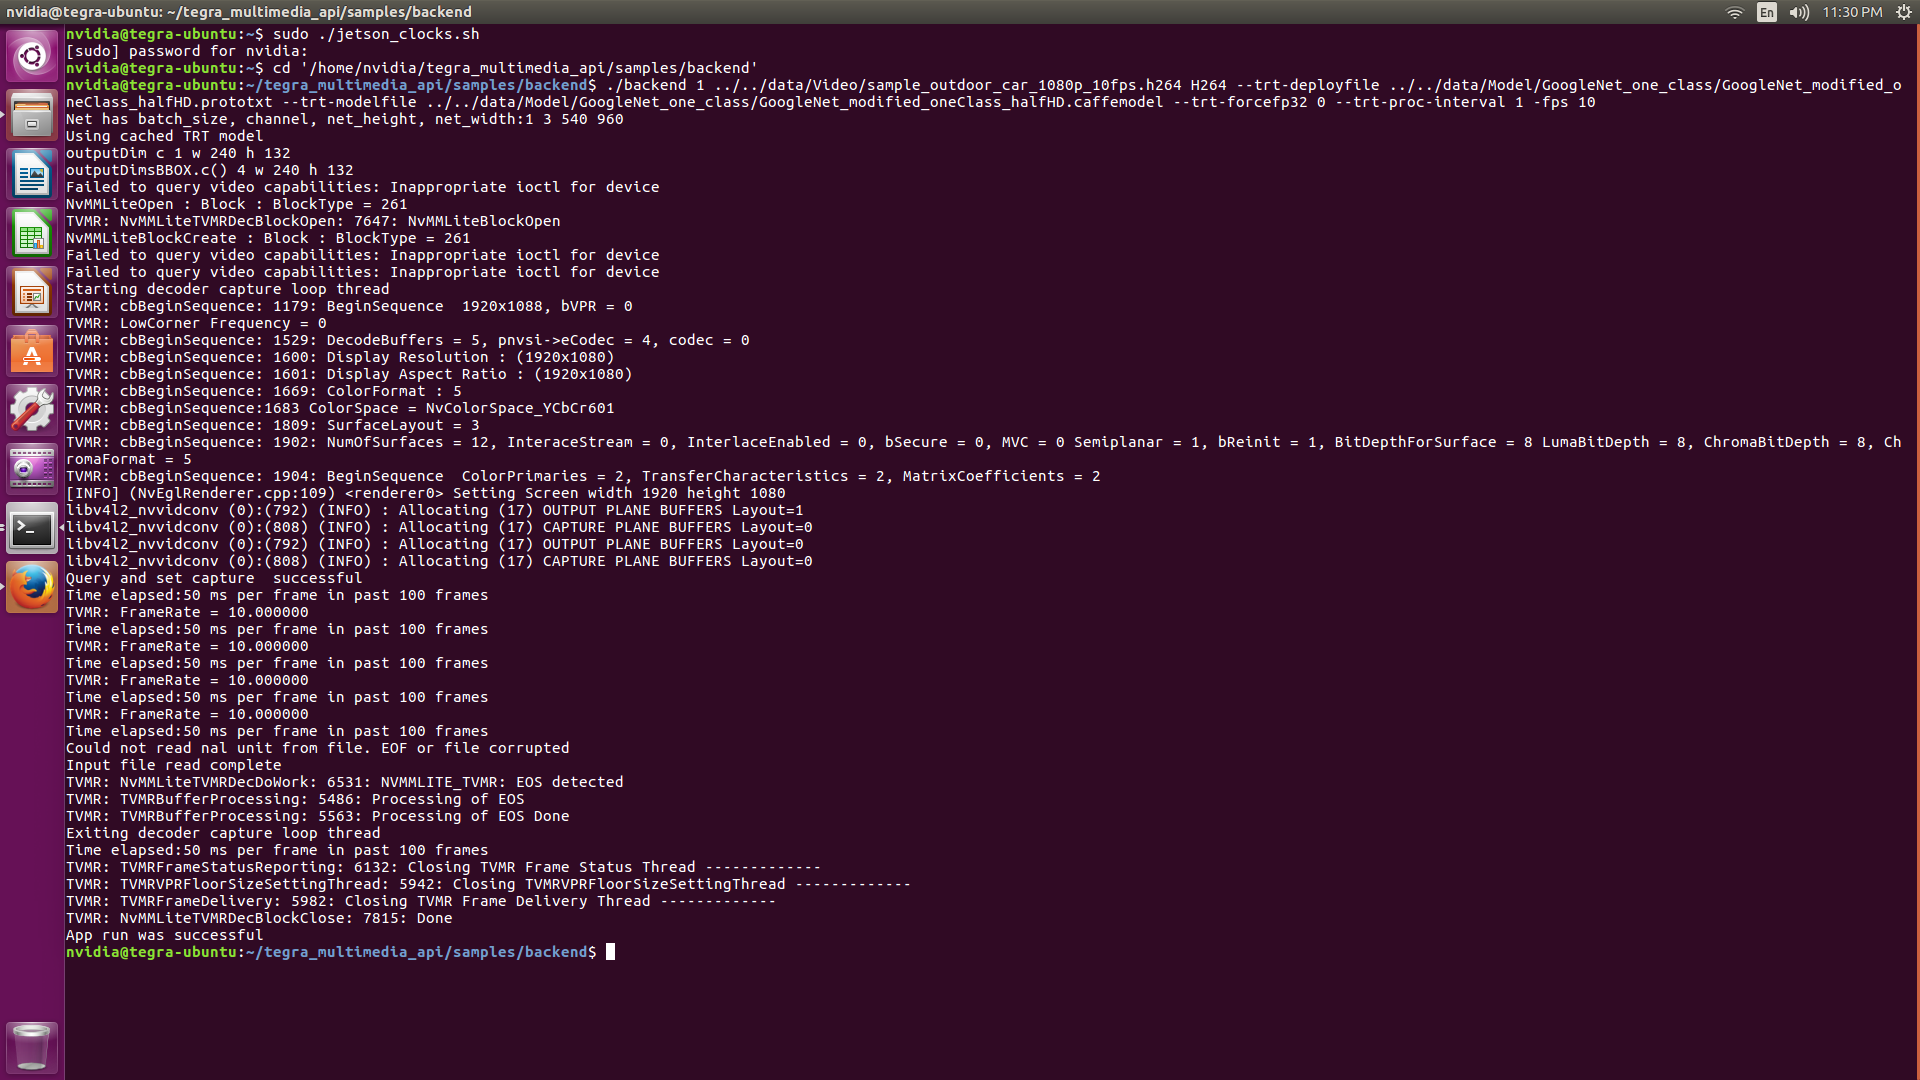
Task: Open System Settings gear-and-wrench icon
Action: click(x=32, y=411)
